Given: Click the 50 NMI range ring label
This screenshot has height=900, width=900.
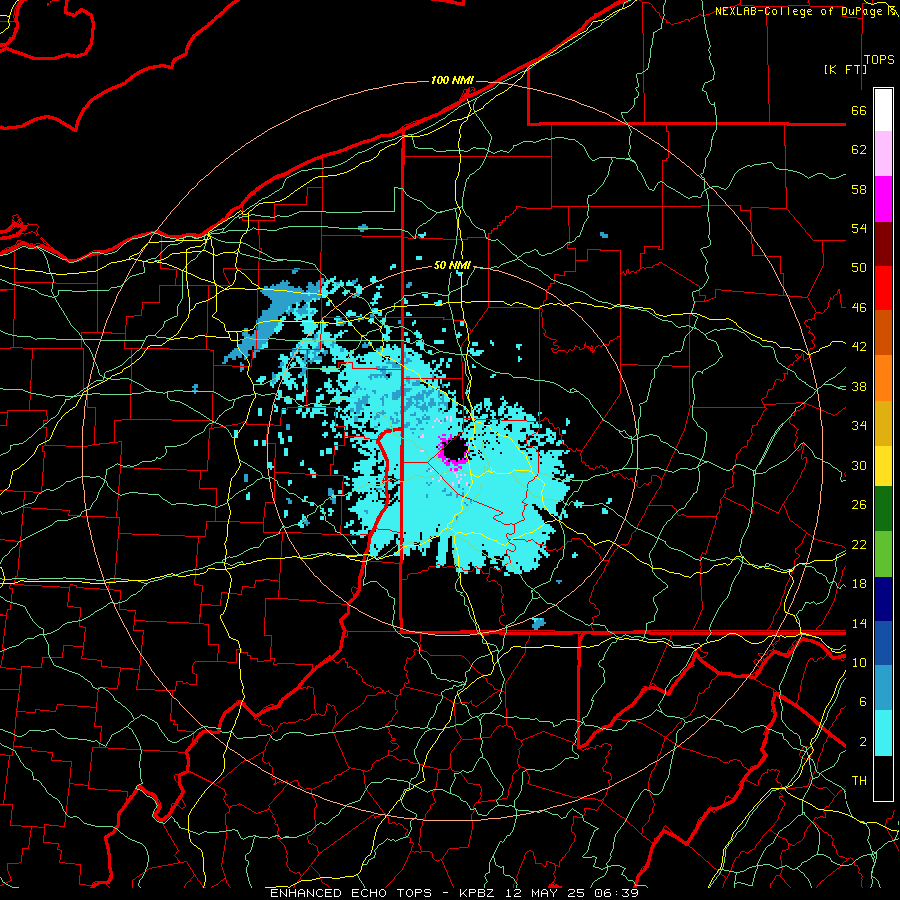Looking at the screenshot, I should (x=452, y=265).
